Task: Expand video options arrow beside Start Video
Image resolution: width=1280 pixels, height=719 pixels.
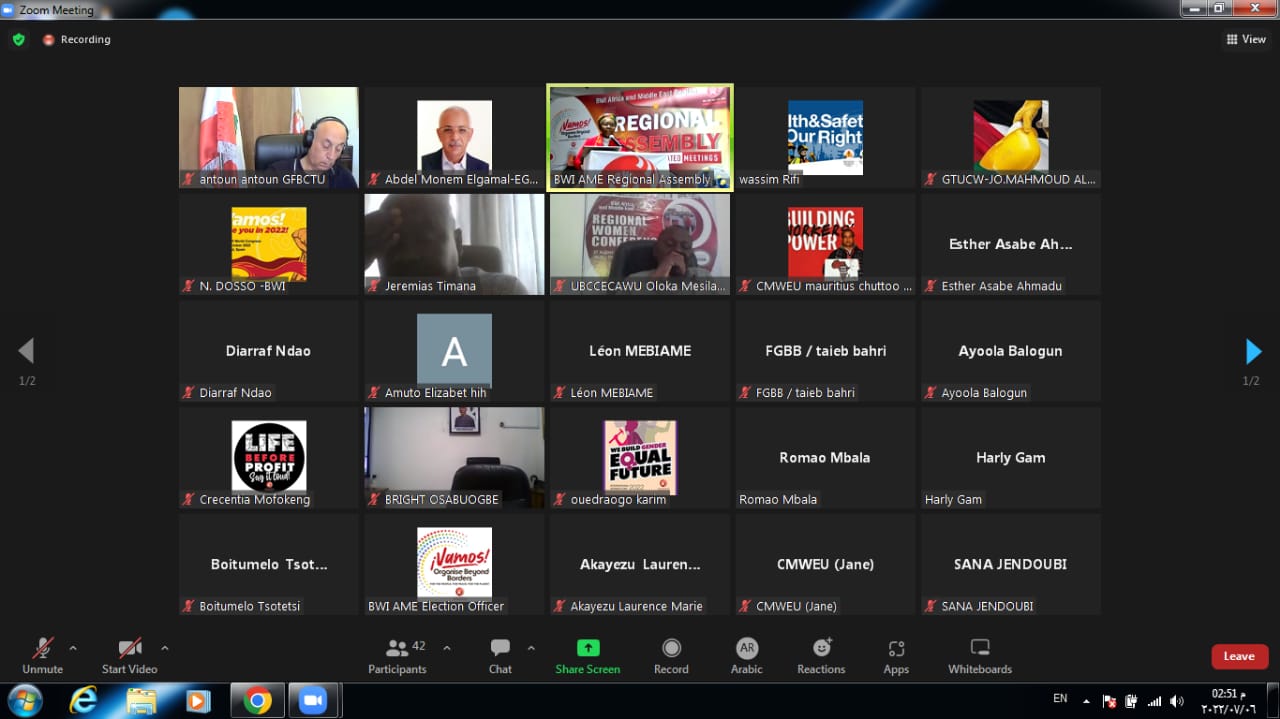Action: (x=165, y=648)
